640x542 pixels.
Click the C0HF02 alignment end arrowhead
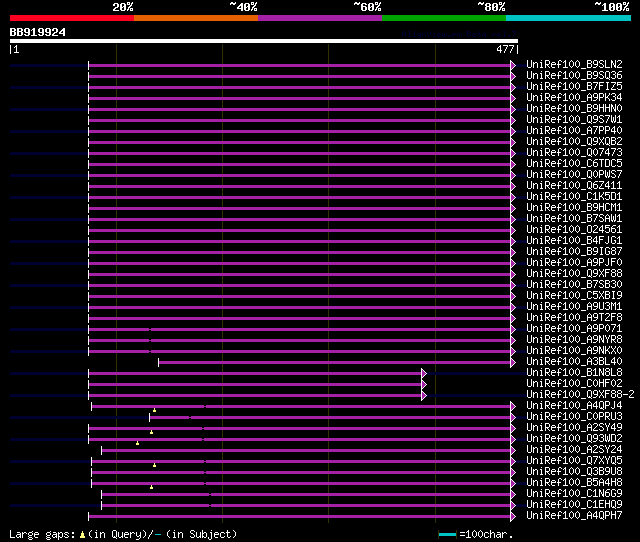point(424,384)
